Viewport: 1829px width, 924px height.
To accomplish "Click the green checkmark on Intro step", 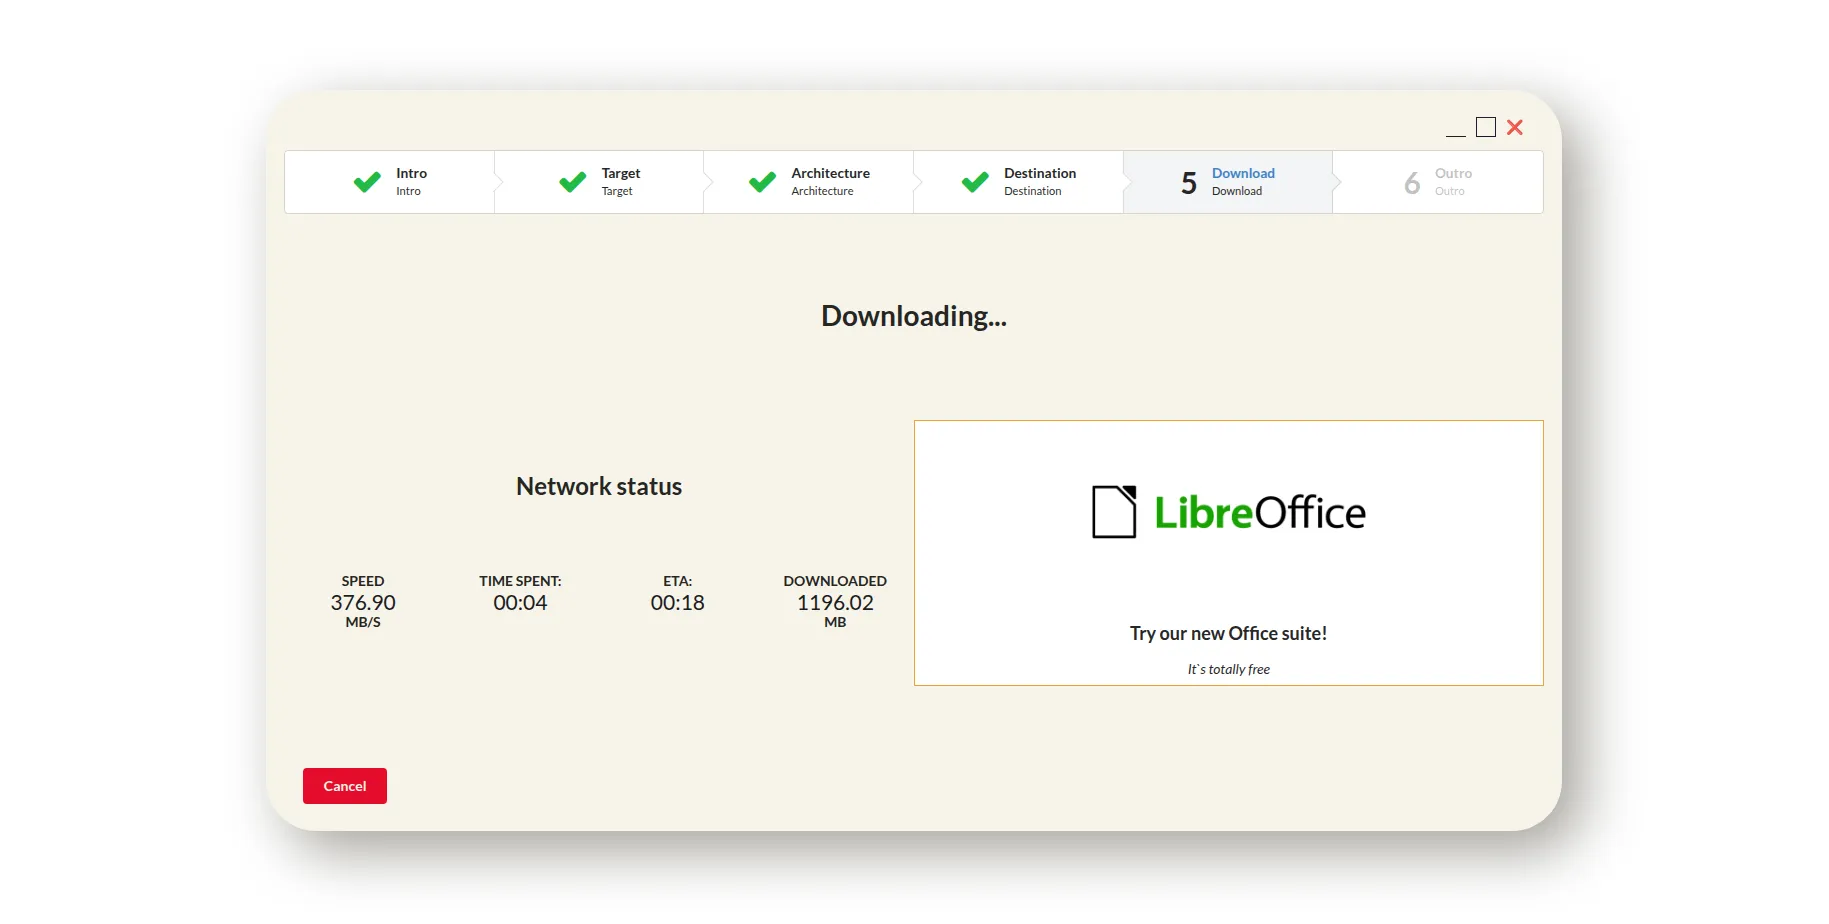I will (367, 182).
